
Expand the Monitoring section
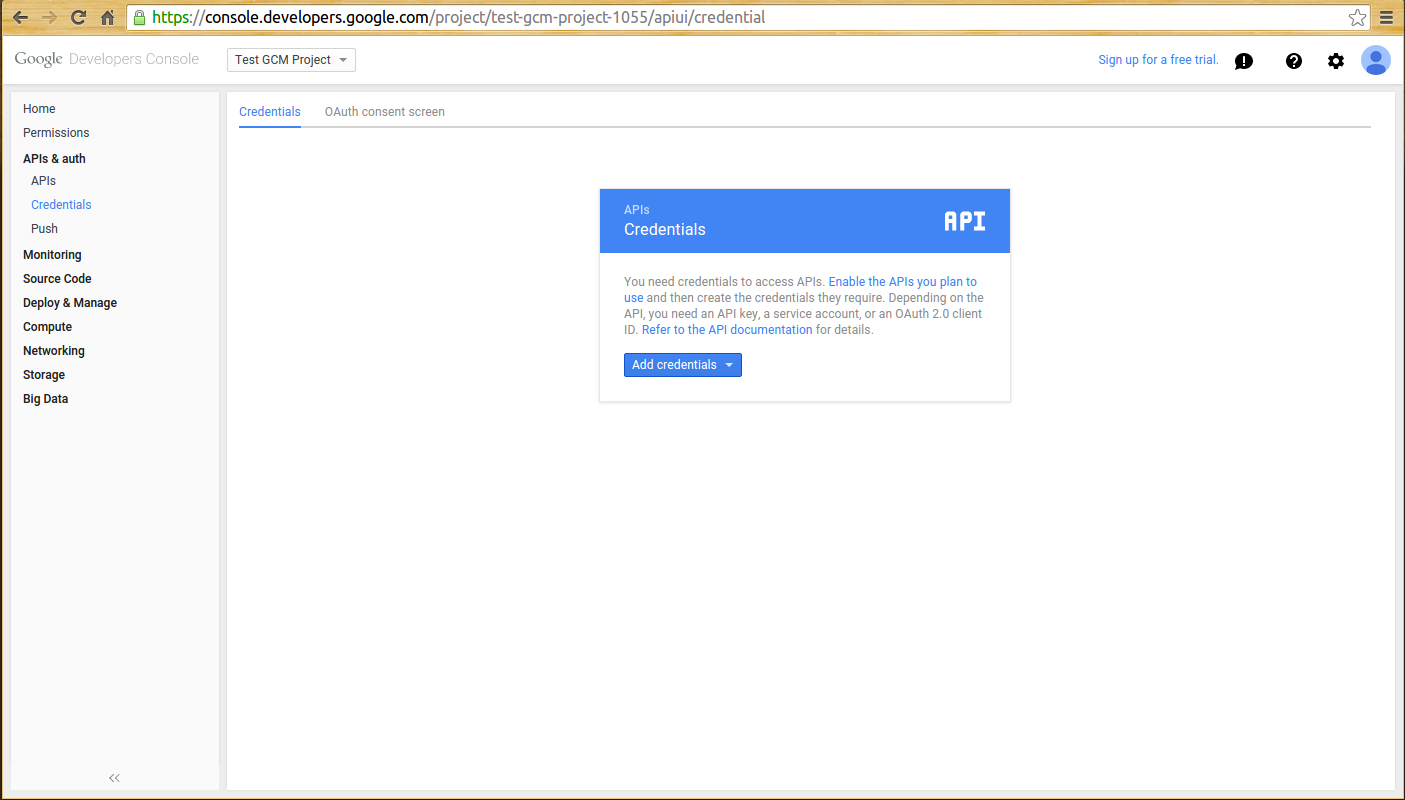tap(52, 255)
